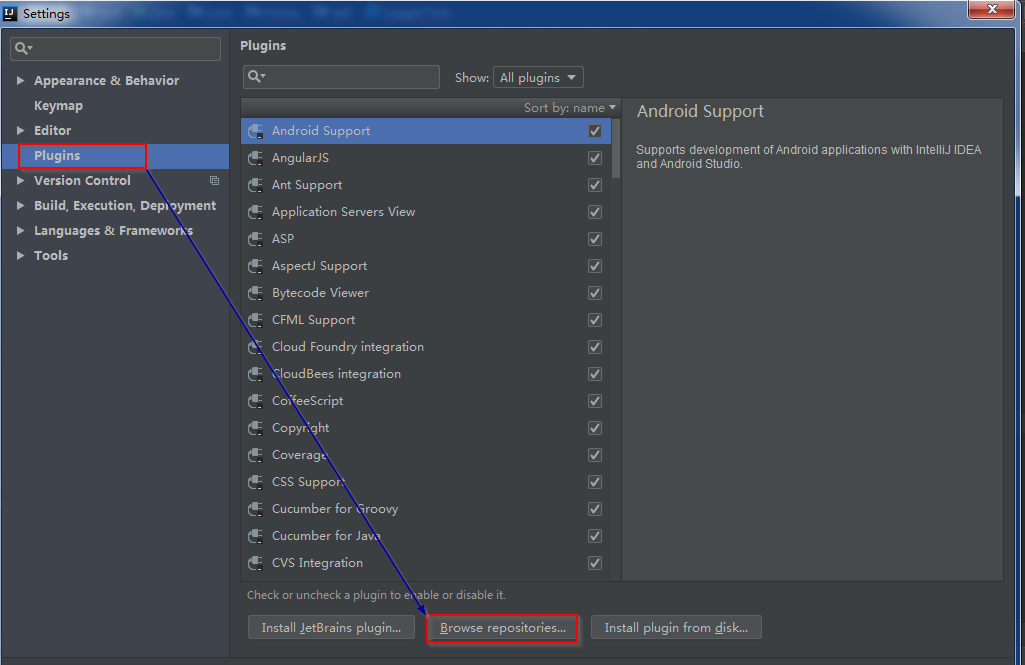The width and height of the screenshot is (1025, 665).
Task: Expand Languages & Frameworks arrow
Action: pyautogui.click(x=20, y=230)
